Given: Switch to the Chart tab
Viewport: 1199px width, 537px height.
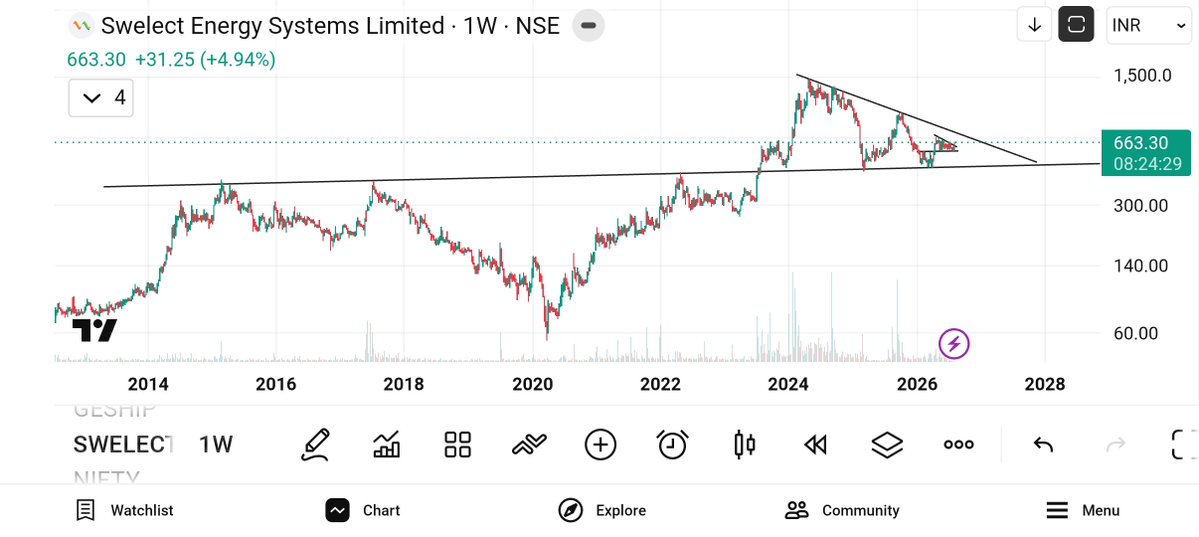Looking at the screenshot, I should coord(362,510).
